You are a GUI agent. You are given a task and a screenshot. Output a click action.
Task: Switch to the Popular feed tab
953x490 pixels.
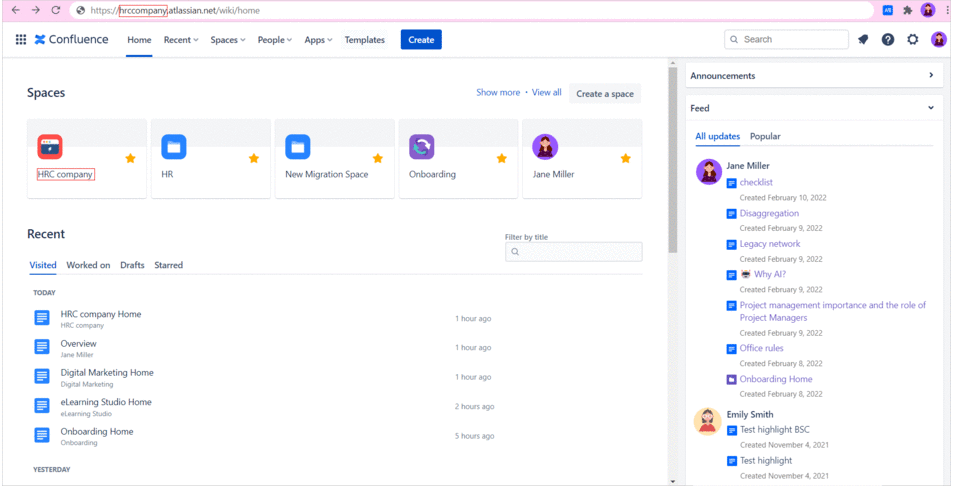[x=765, y=136]
